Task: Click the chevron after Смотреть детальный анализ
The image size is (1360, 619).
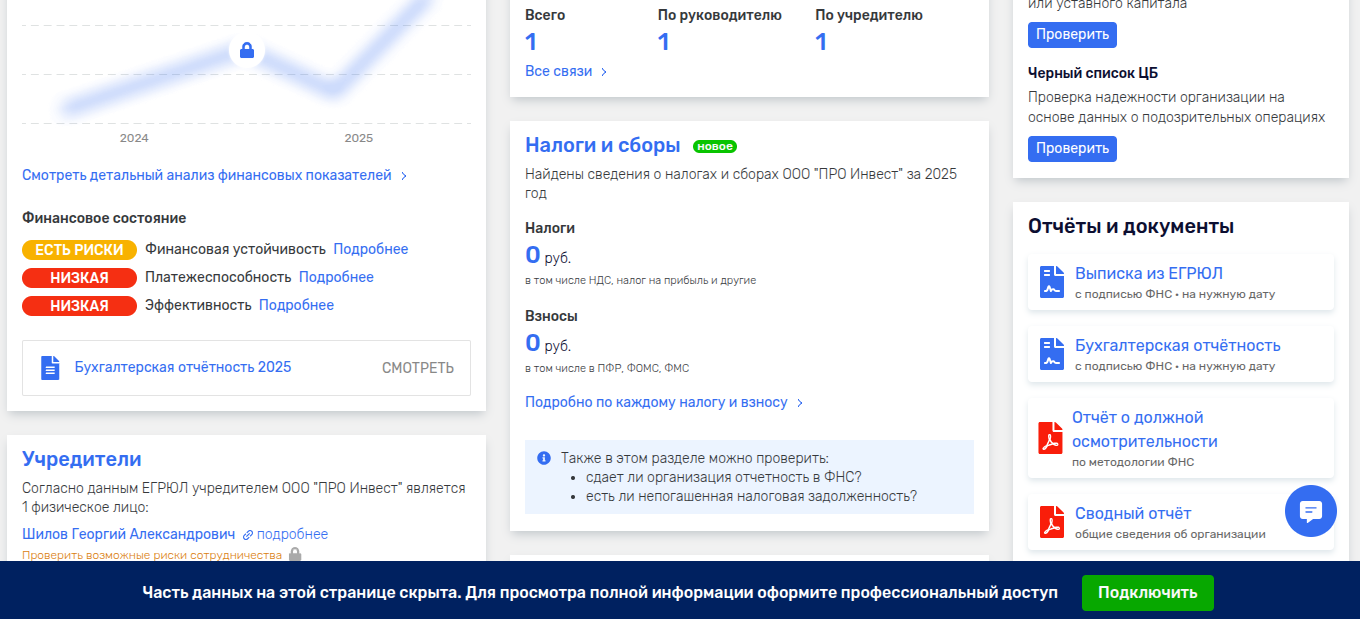Action: 404,176
